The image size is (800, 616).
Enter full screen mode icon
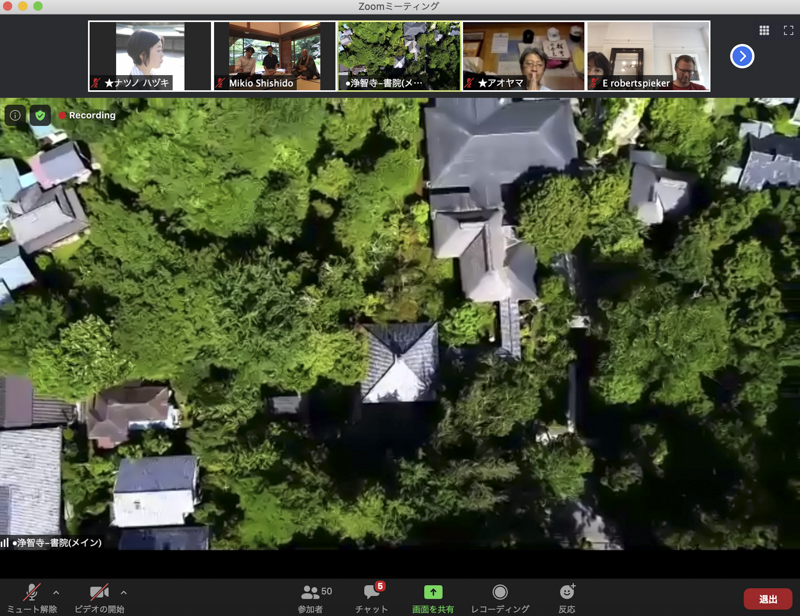point(788,31)
